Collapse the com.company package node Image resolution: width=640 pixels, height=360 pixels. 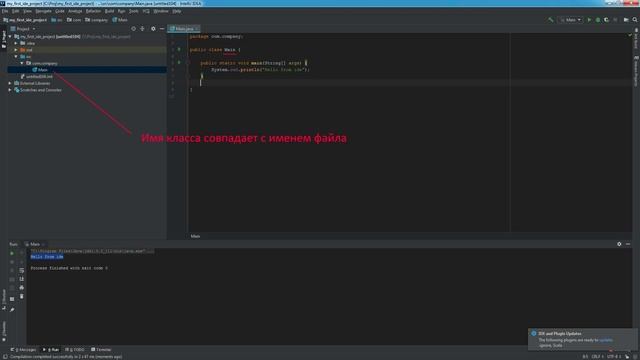(22, 63)
